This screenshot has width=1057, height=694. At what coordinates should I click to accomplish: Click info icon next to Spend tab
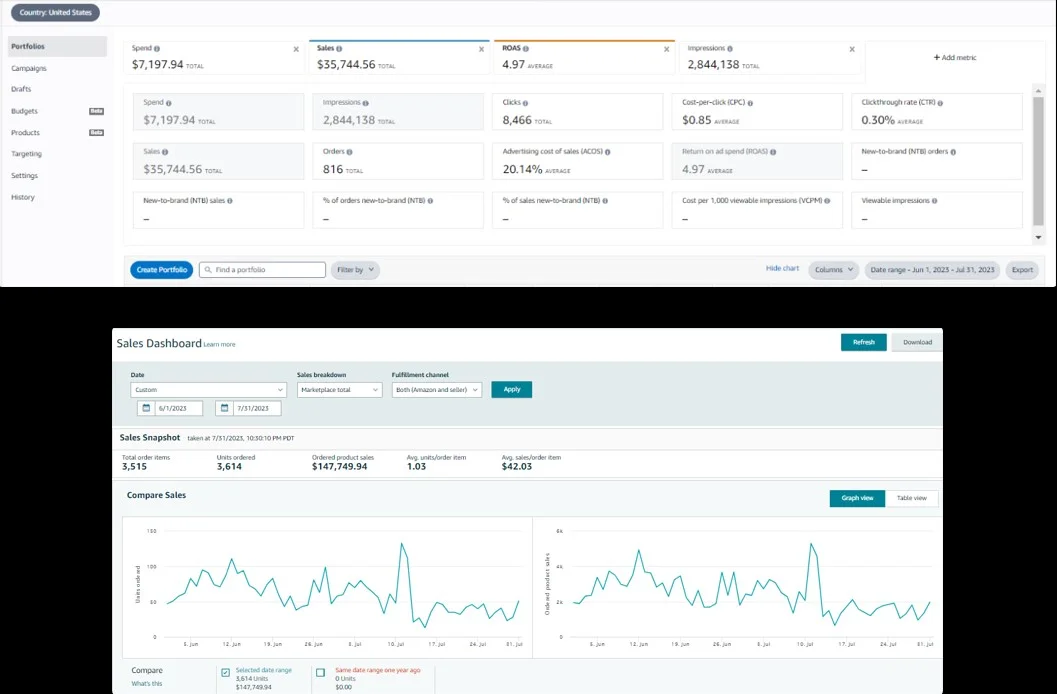(157, 49)
